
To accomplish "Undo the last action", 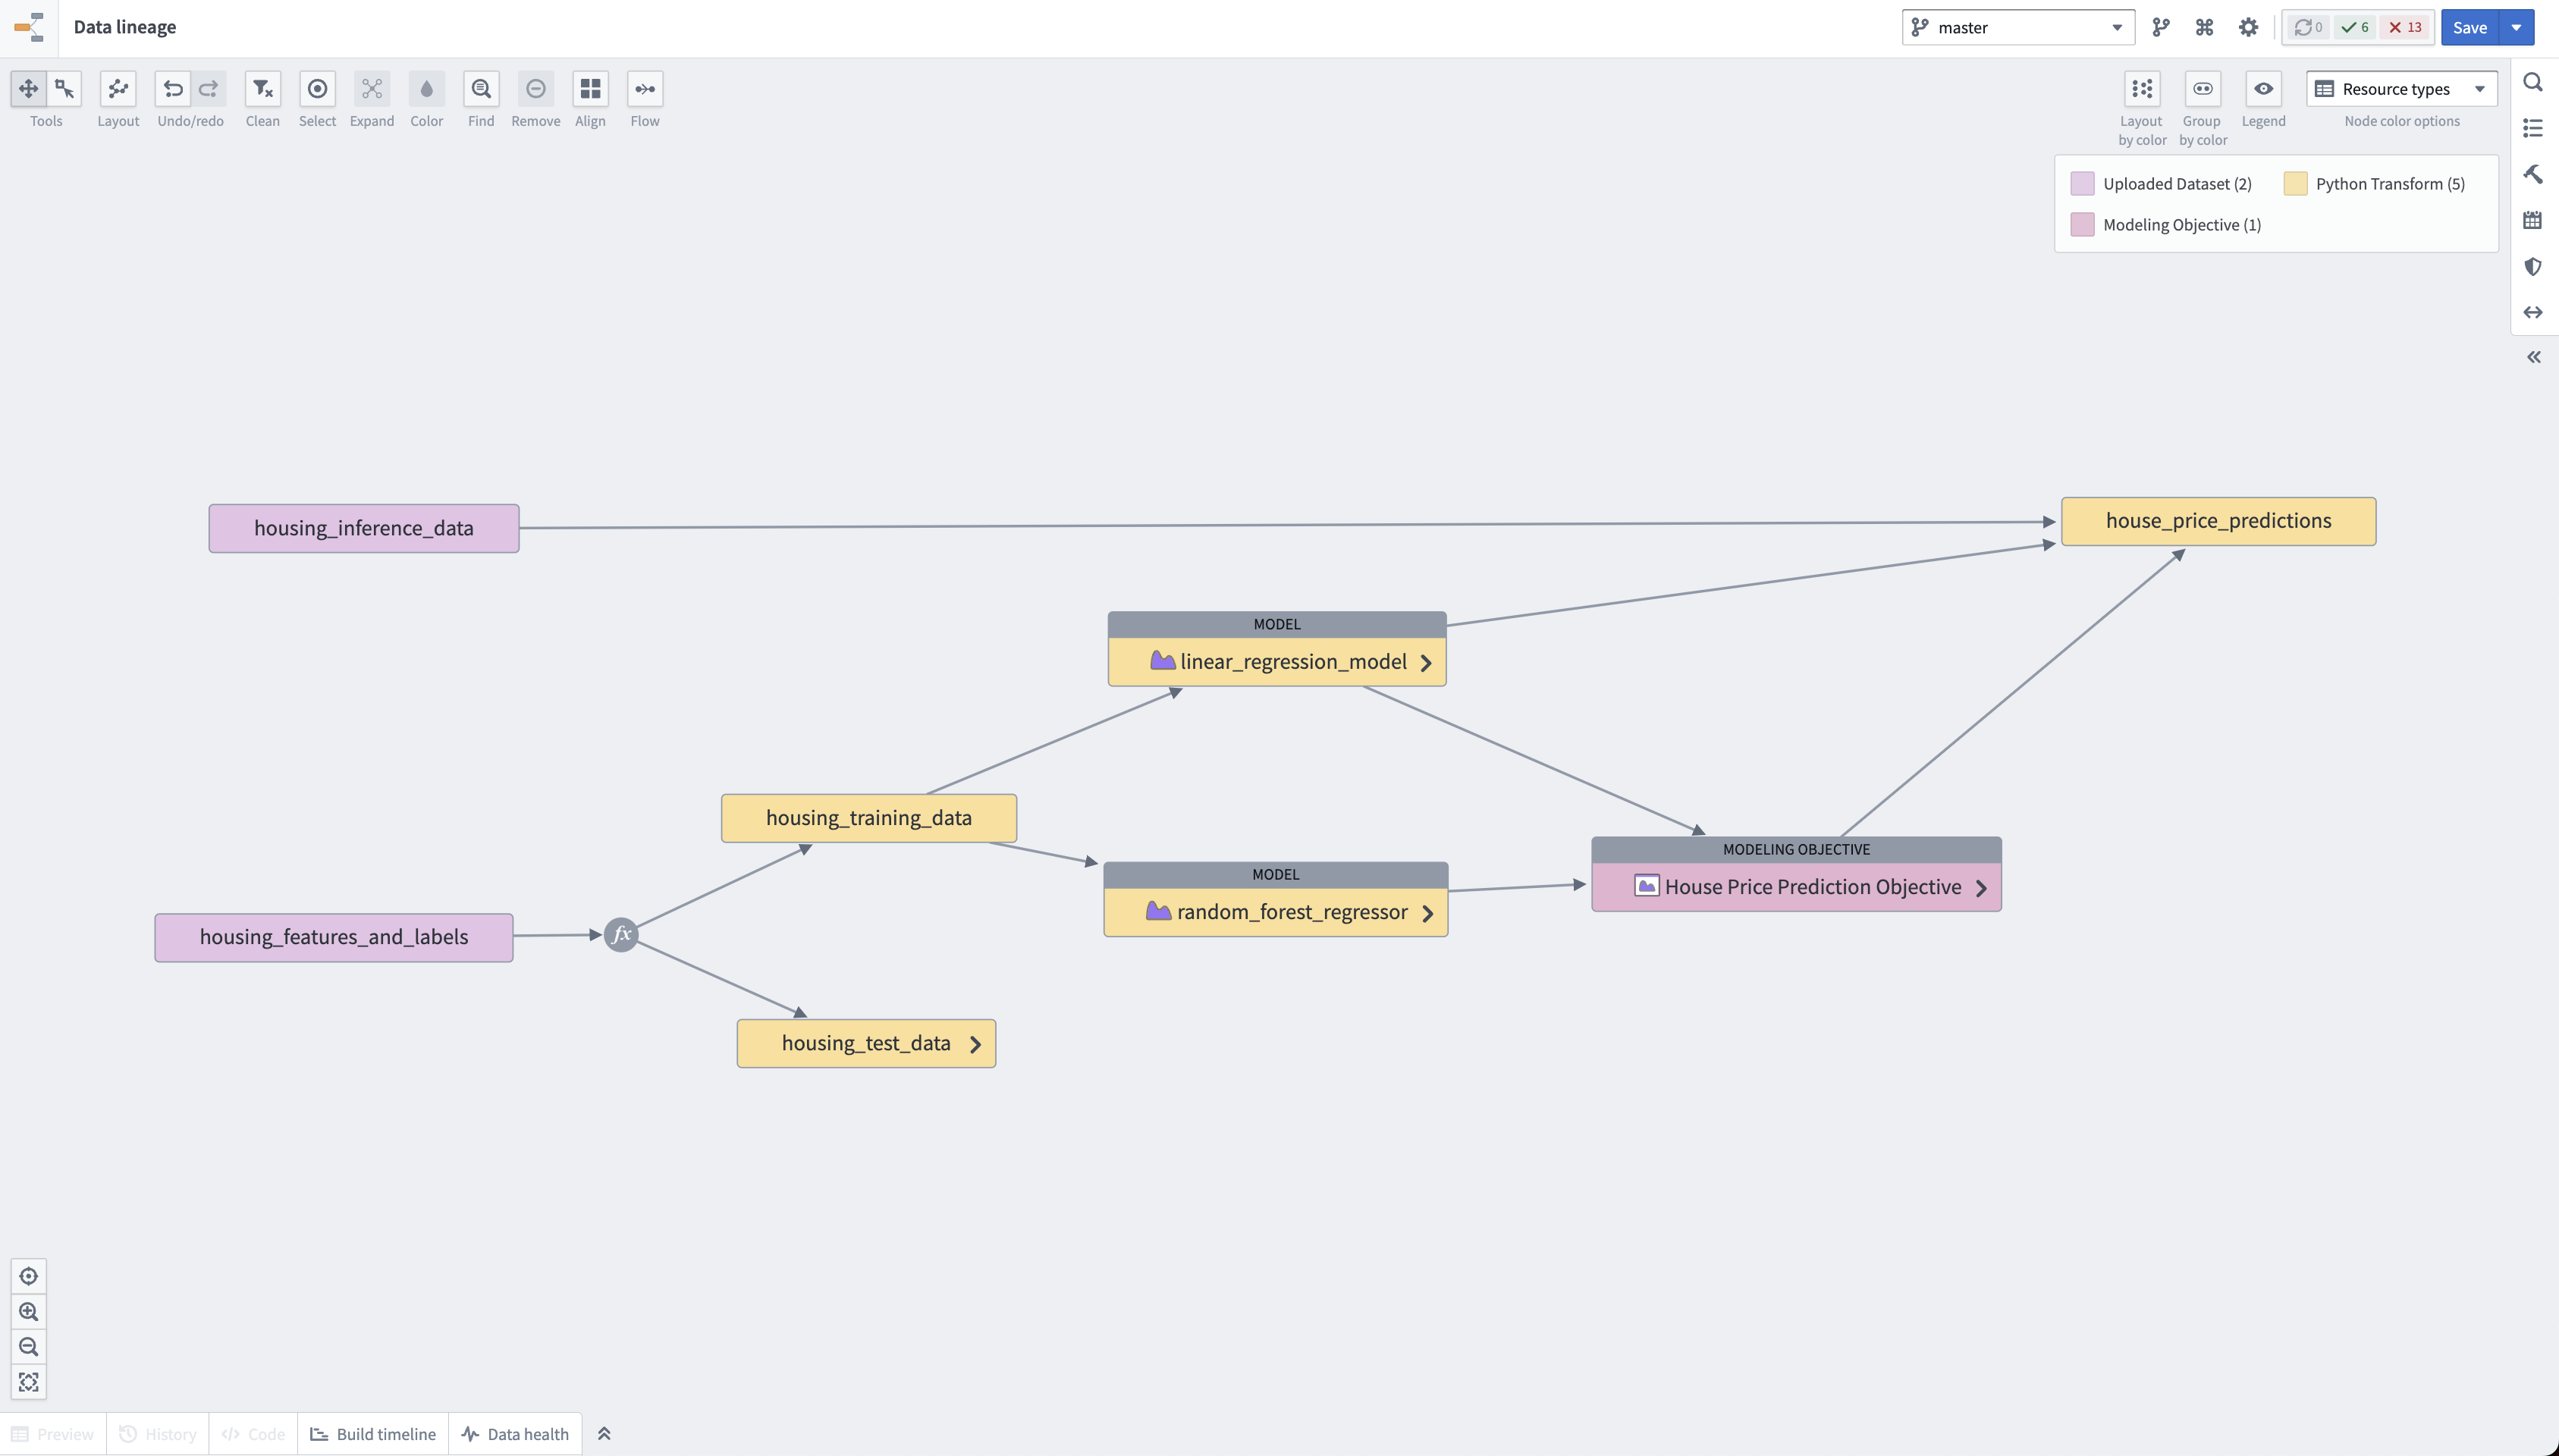I will 173,89.
